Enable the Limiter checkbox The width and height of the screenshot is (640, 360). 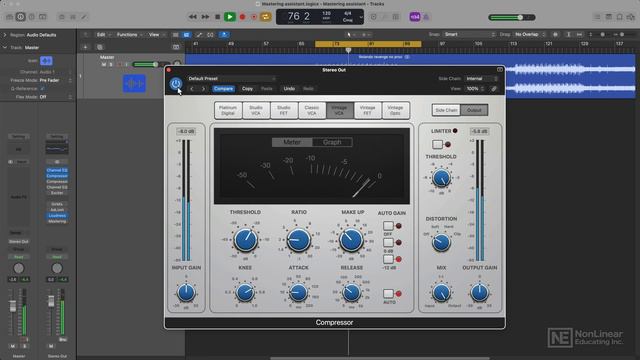pyautogui.click(x=437, y=144)
